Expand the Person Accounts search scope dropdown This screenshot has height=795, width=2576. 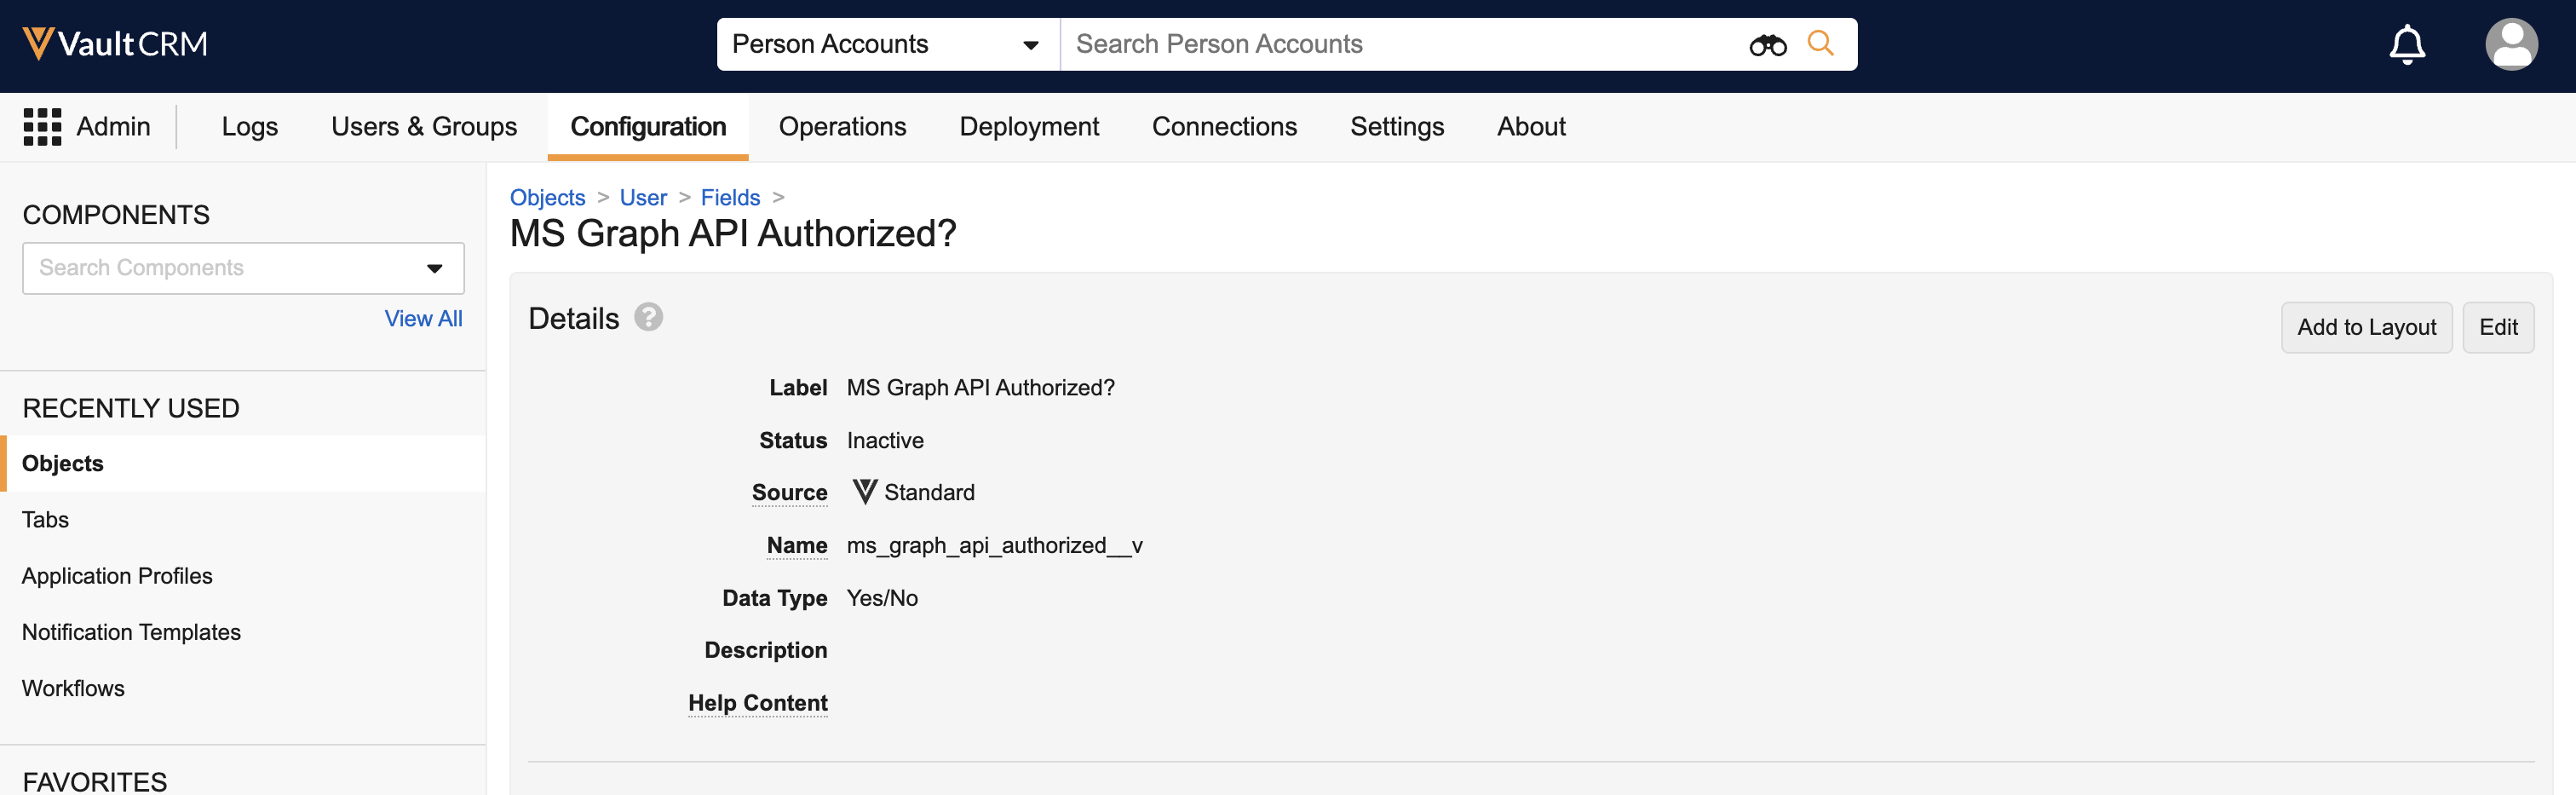pyautogui.click(x=1030, y=45)
